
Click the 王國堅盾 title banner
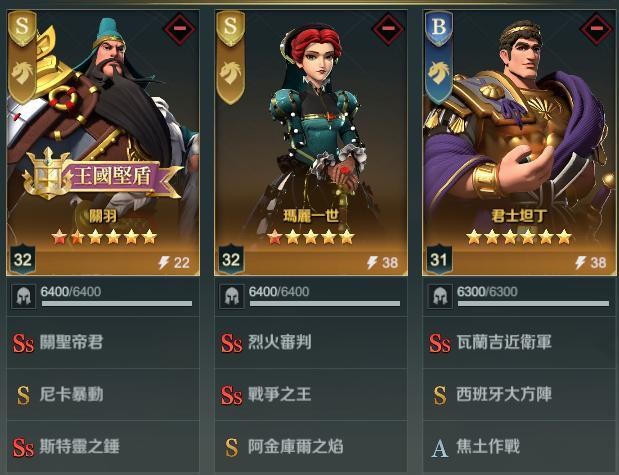coord(102,176)
